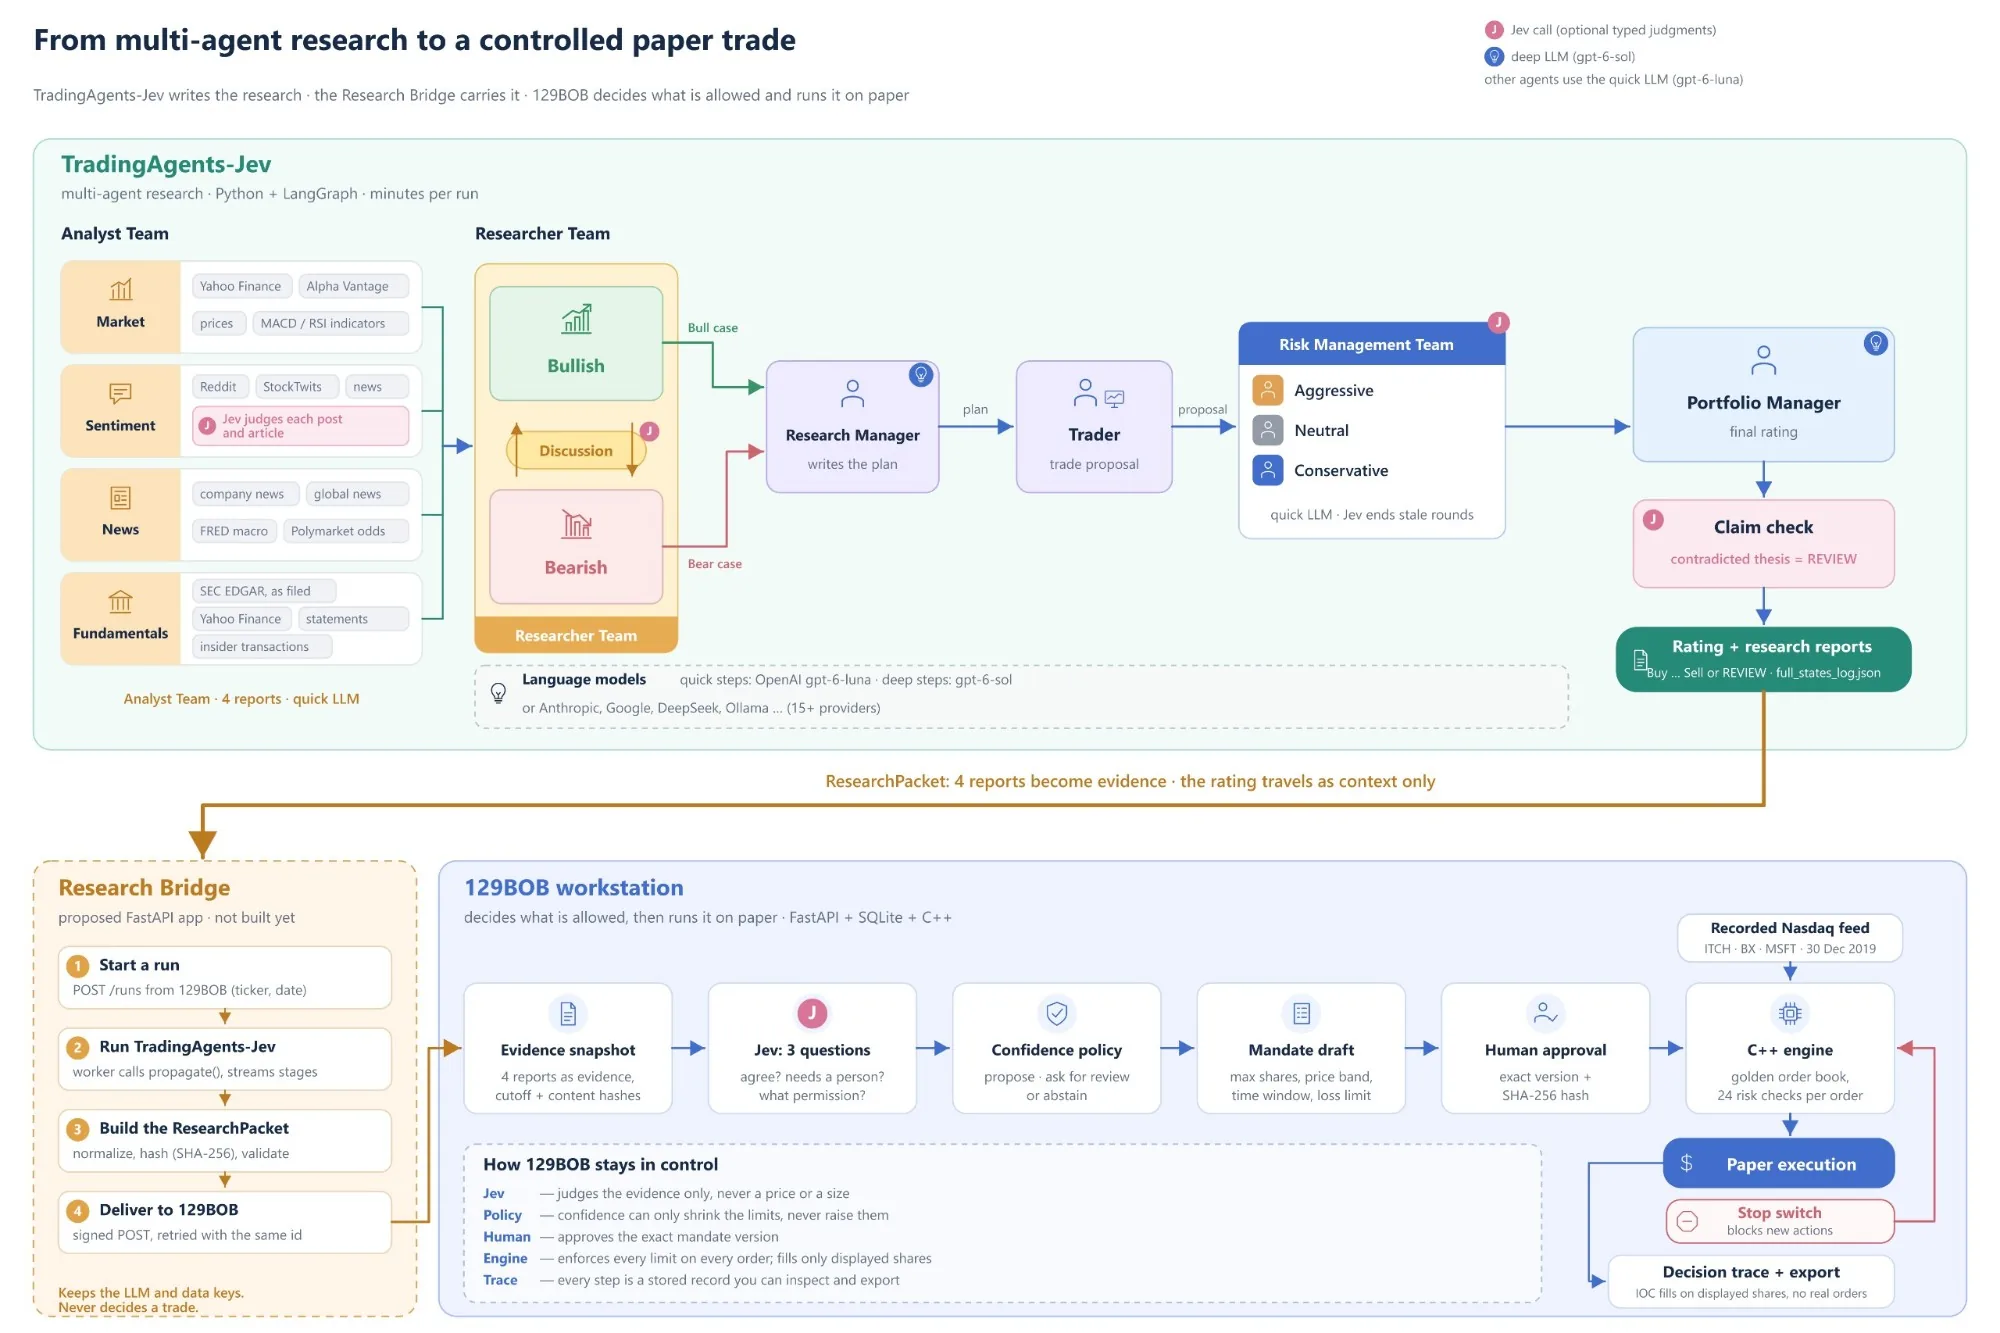Click step 1 Start a run
The width and height of the screenshot is (2000, 1333).
(225, 977)
